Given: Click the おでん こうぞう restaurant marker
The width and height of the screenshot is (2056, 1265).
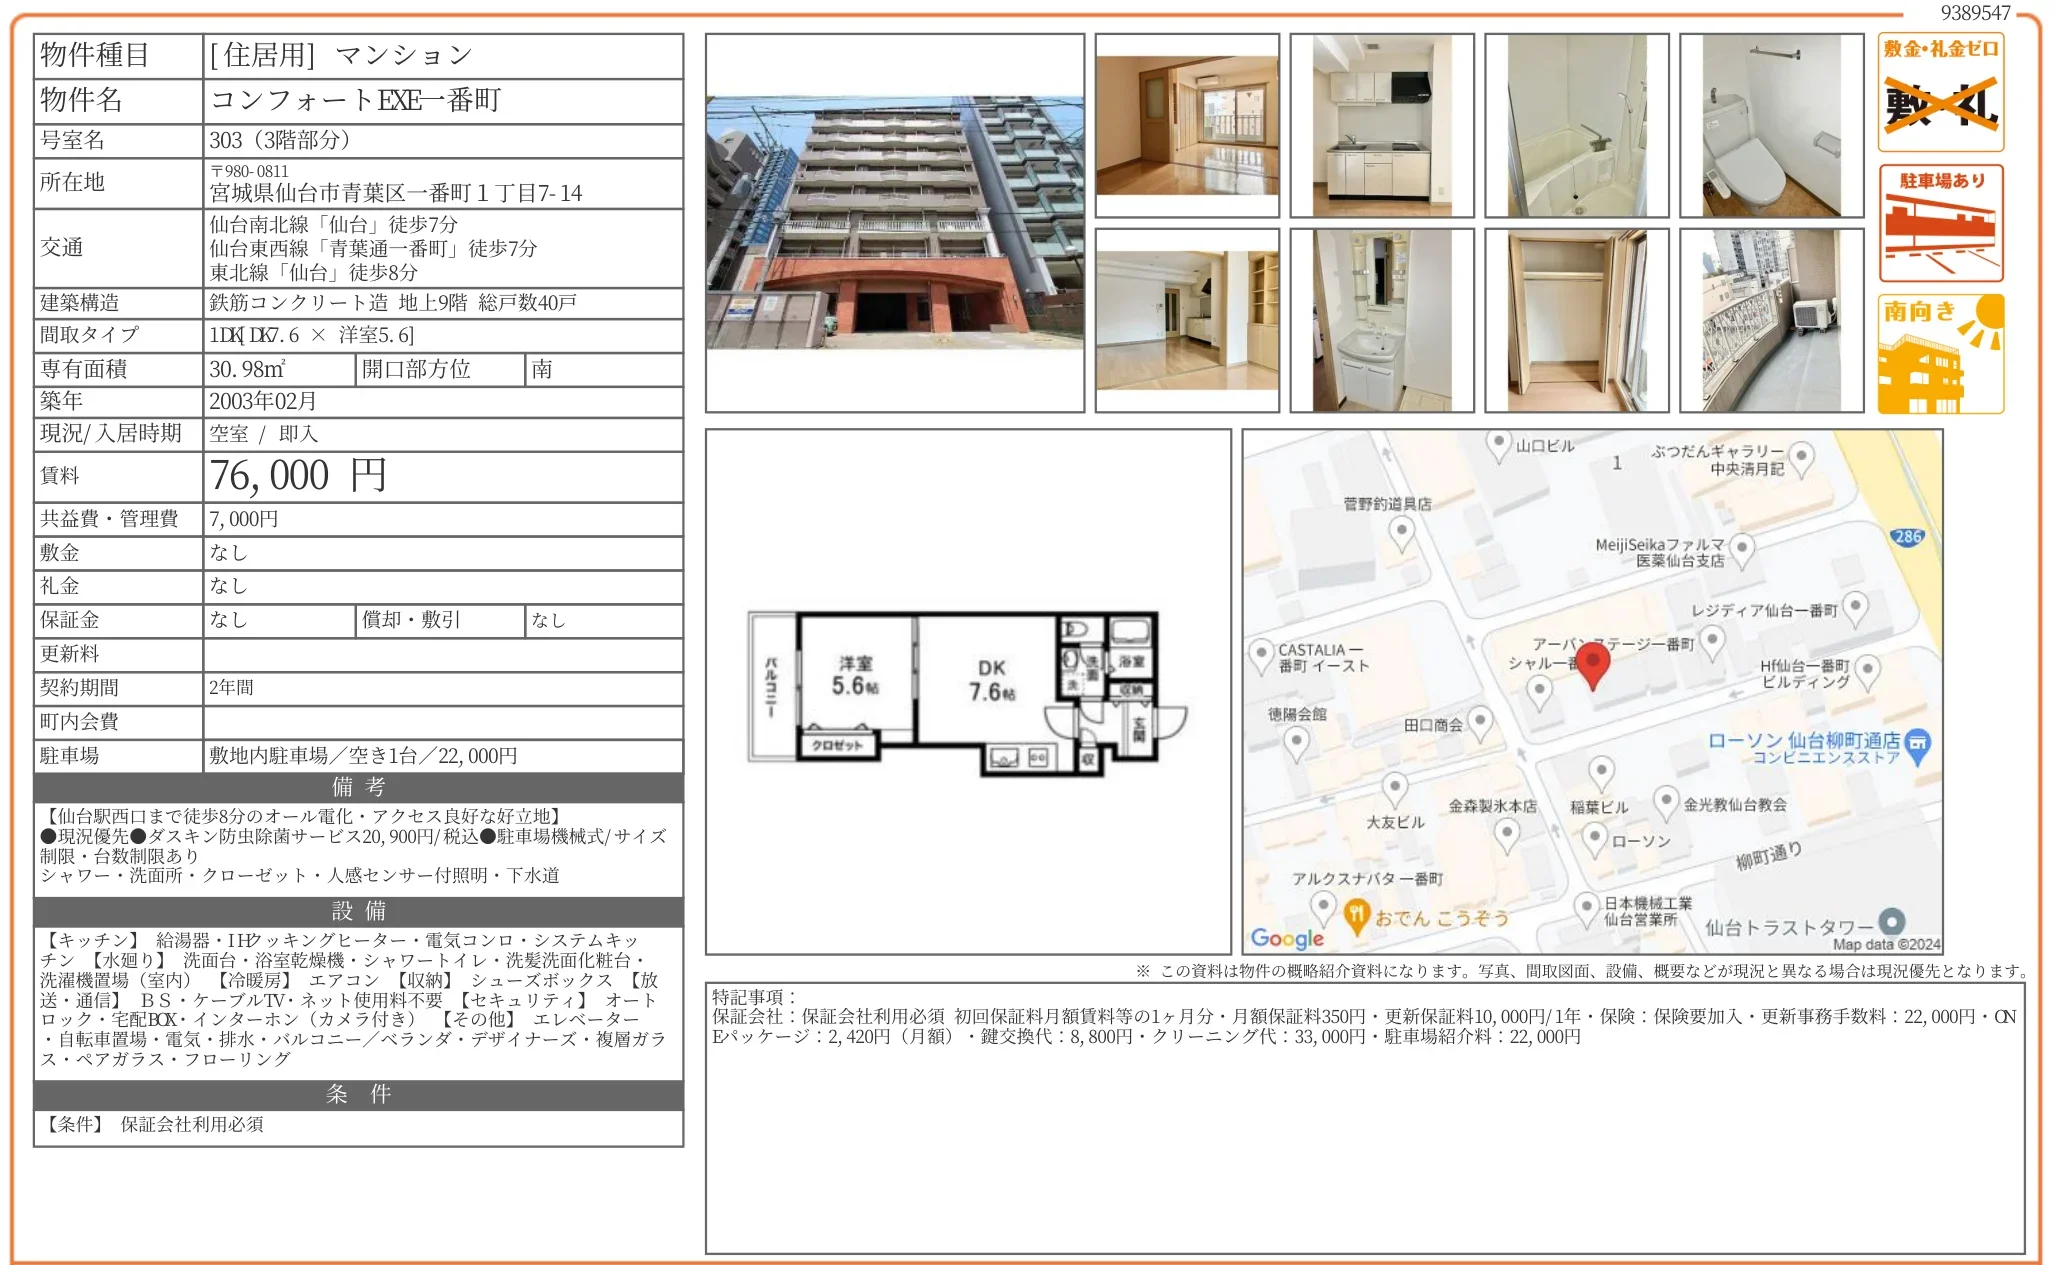Looking at the screenshot, I should pyautogui.click(x=1355, y=916).
